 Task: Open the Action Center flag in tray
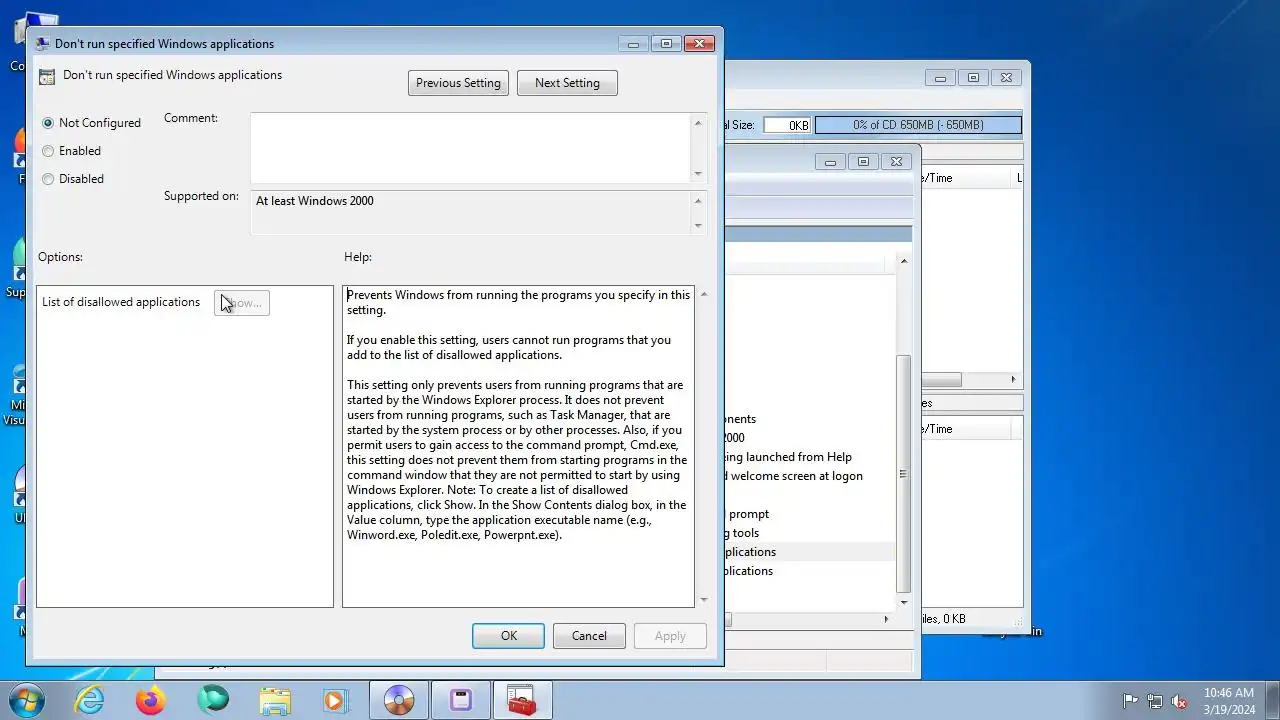(1131, 701)
